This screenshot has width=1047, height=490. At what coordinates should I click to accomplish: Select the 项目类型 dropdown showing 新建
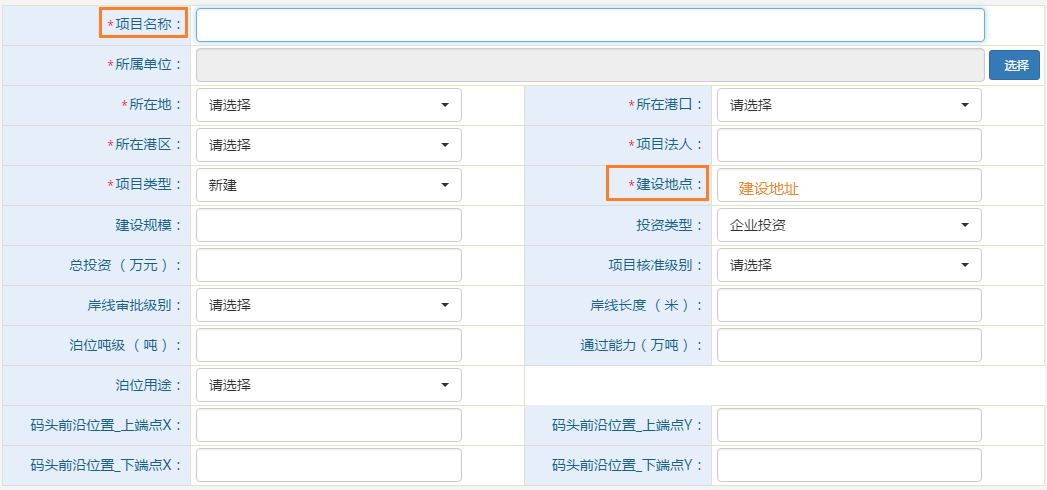328,185
